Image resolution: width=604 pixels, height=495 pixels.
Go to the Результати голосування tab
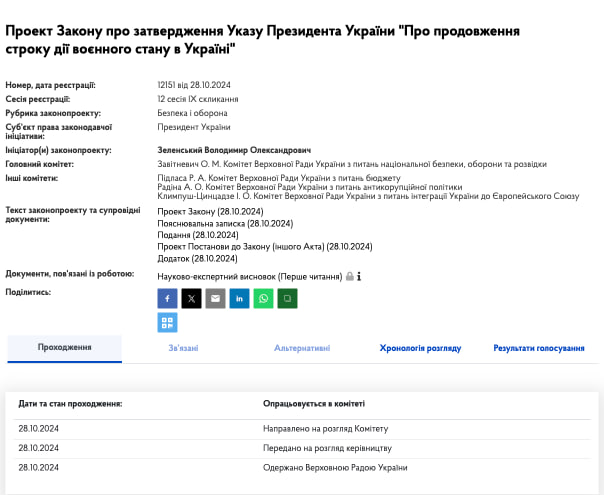538,348
